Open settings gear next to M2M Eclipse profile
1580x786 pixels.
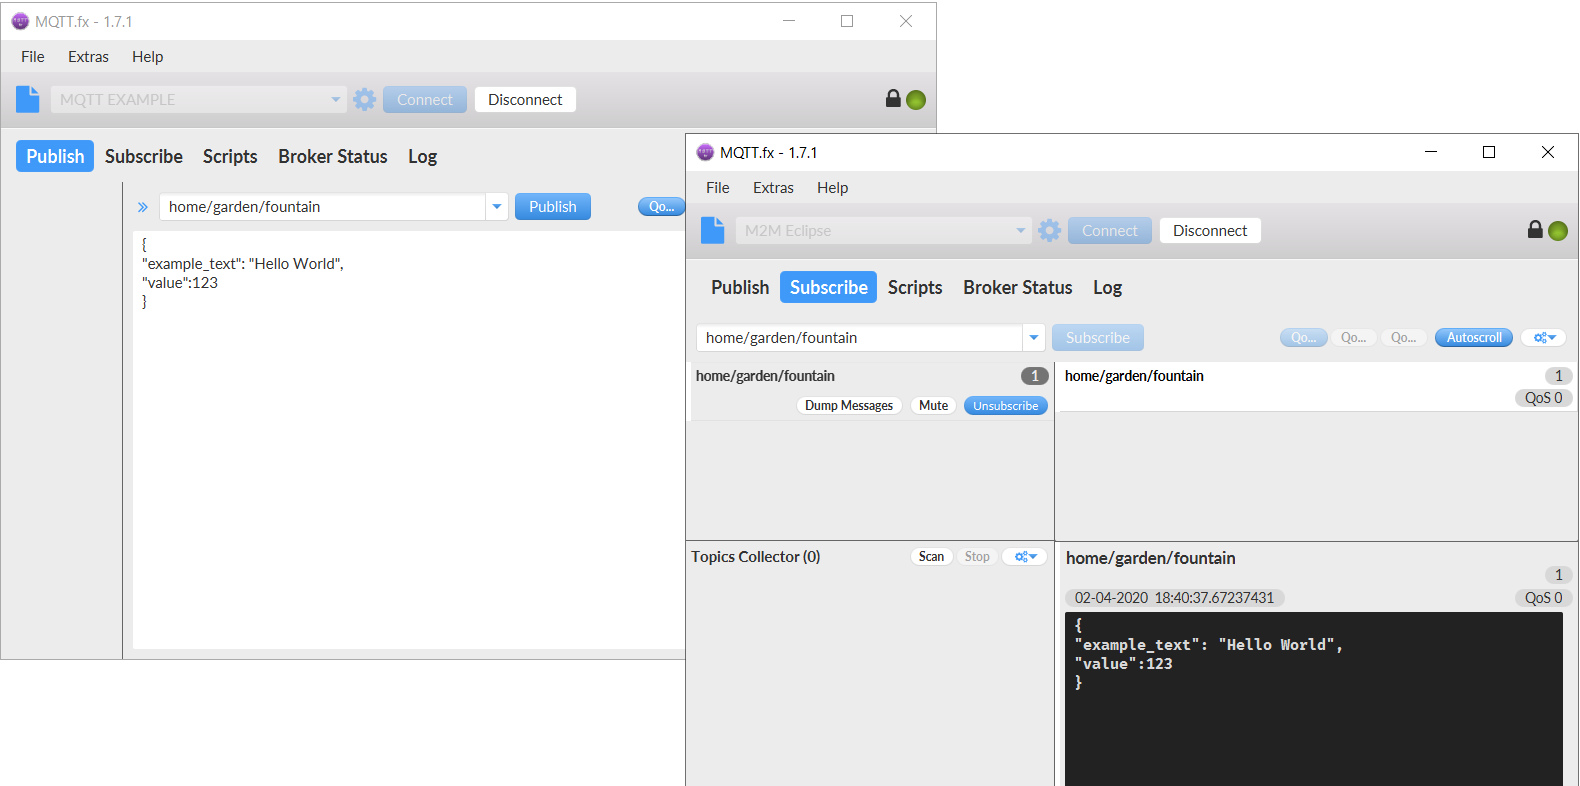point(1050,230)
